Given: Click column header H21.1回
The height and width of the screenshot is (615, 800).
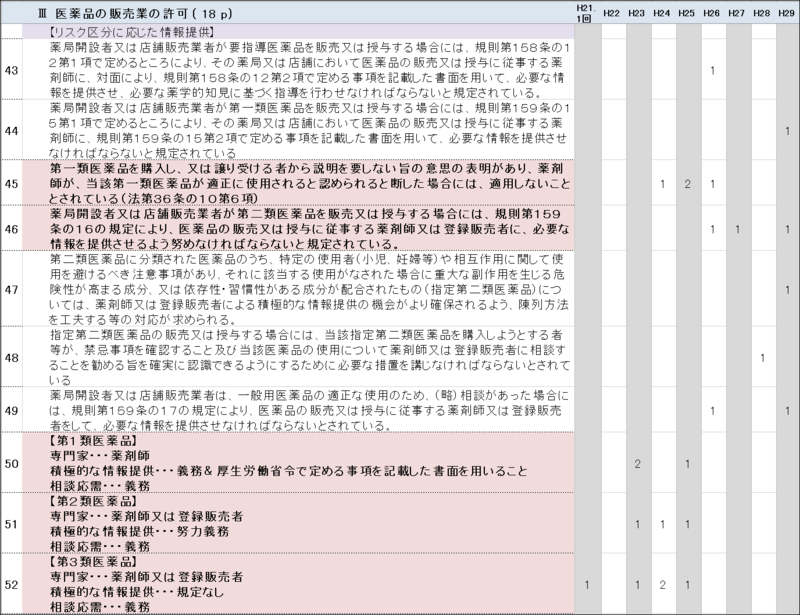Looking at the screenshot, I should click(x=586, y=13).
